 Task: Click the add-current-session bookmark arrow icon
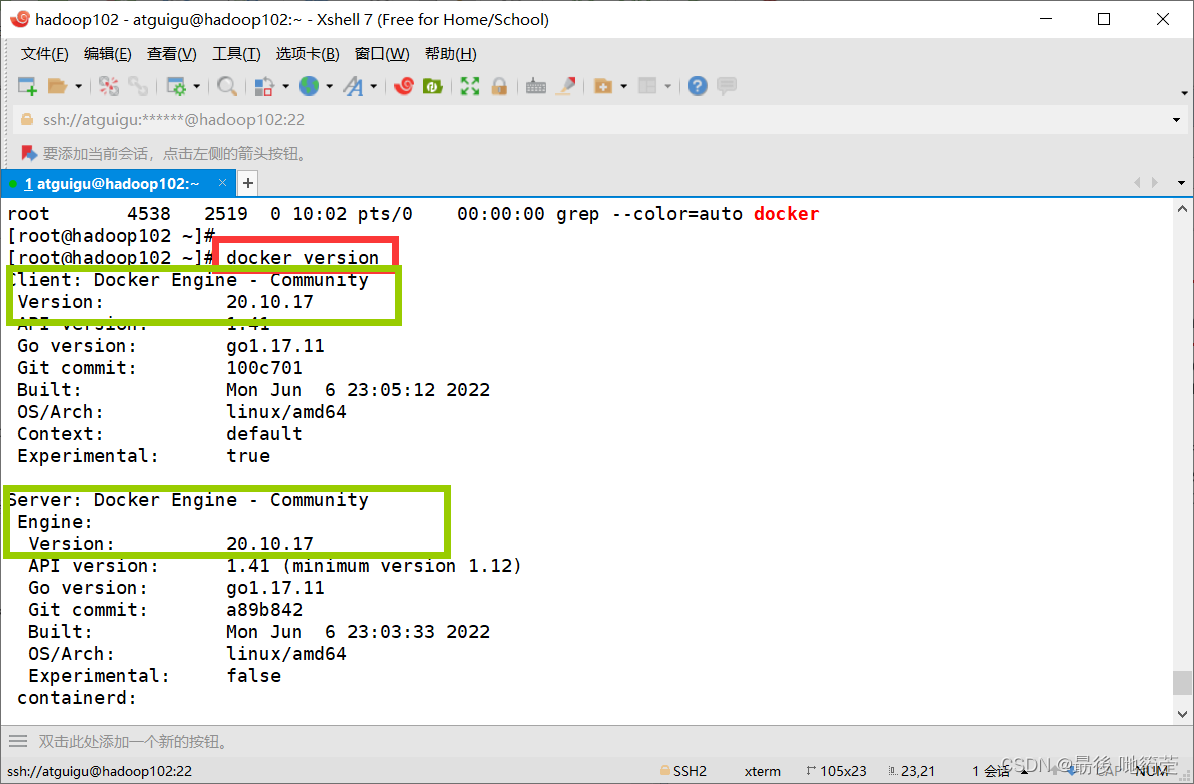pos(29,154)
